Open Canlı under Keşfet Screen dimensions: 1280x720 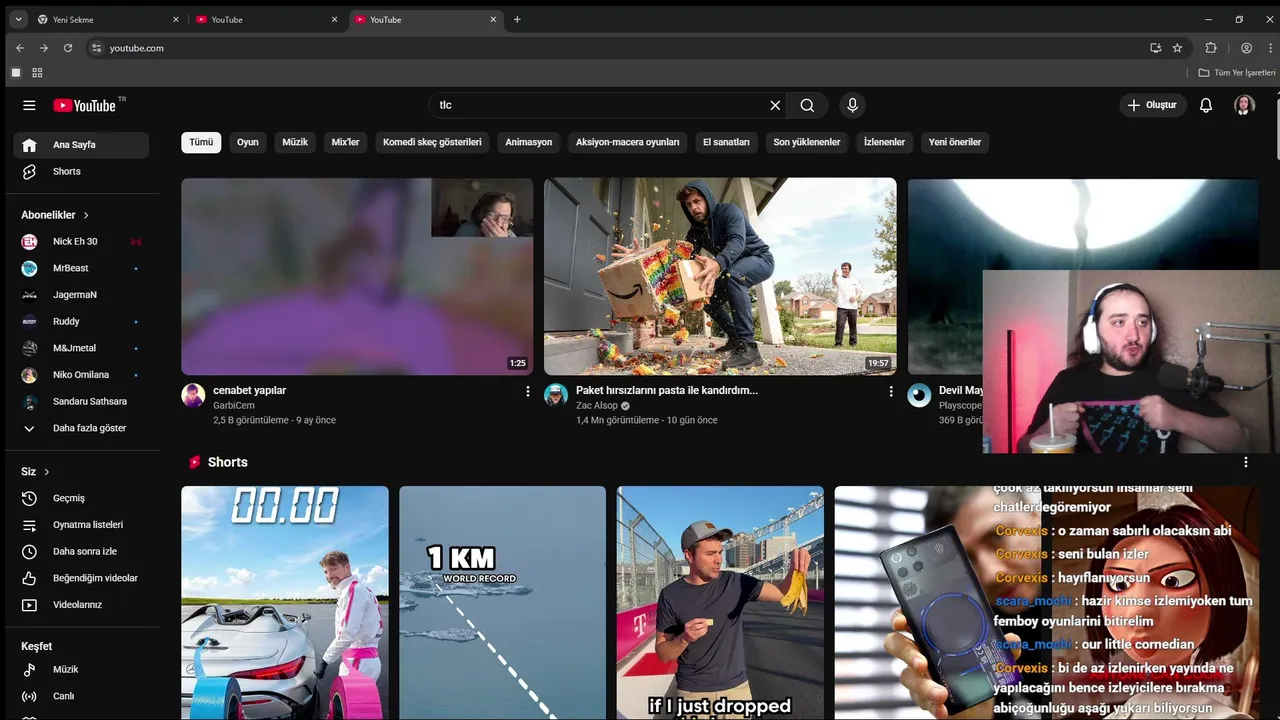point(81,696)
